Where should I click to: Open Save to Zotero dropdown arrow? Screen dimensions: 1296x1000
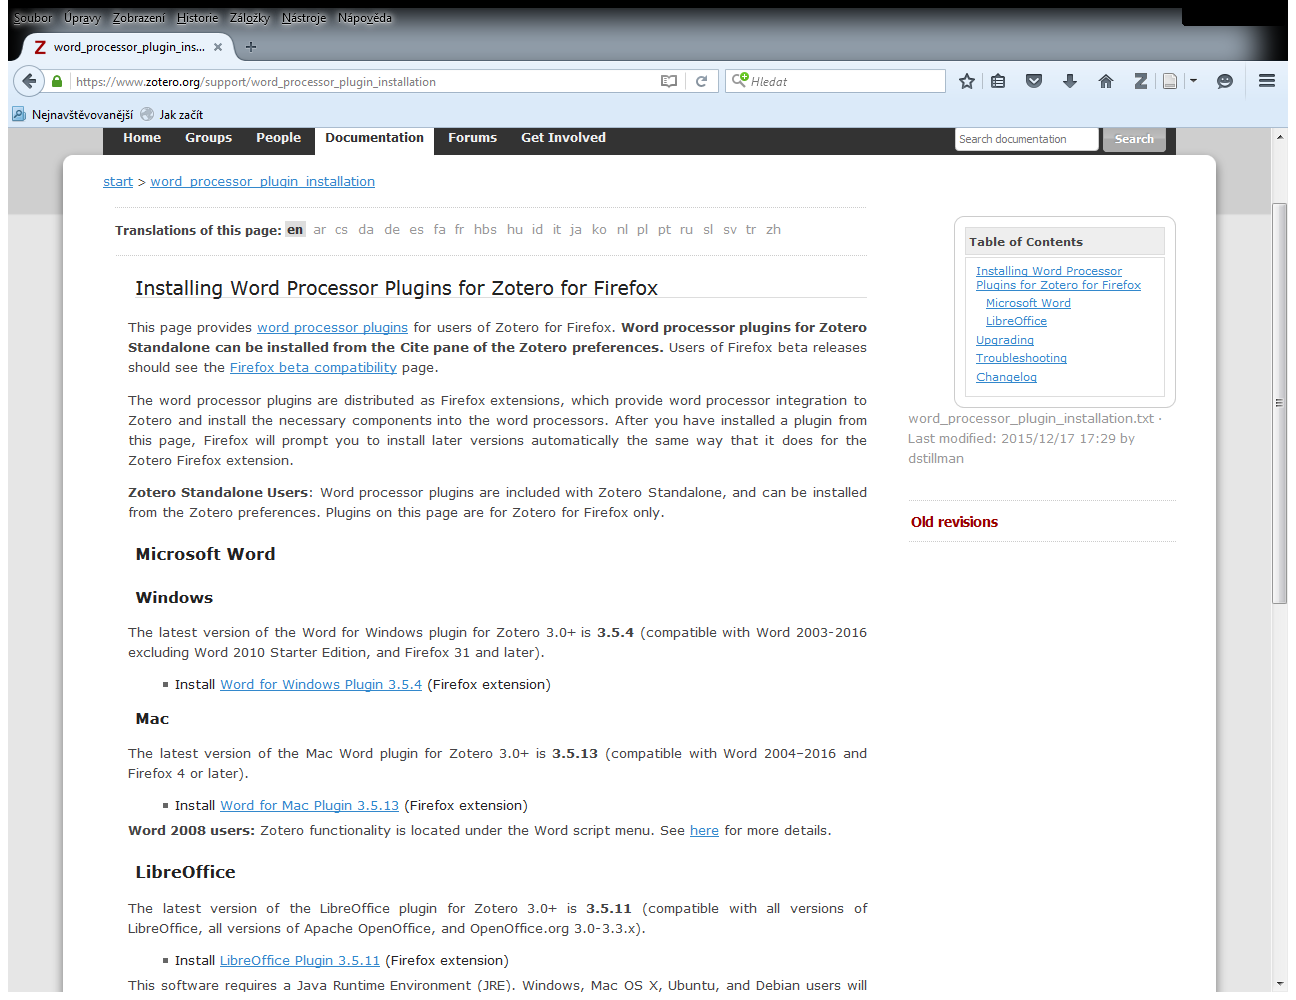(1193, 82)
